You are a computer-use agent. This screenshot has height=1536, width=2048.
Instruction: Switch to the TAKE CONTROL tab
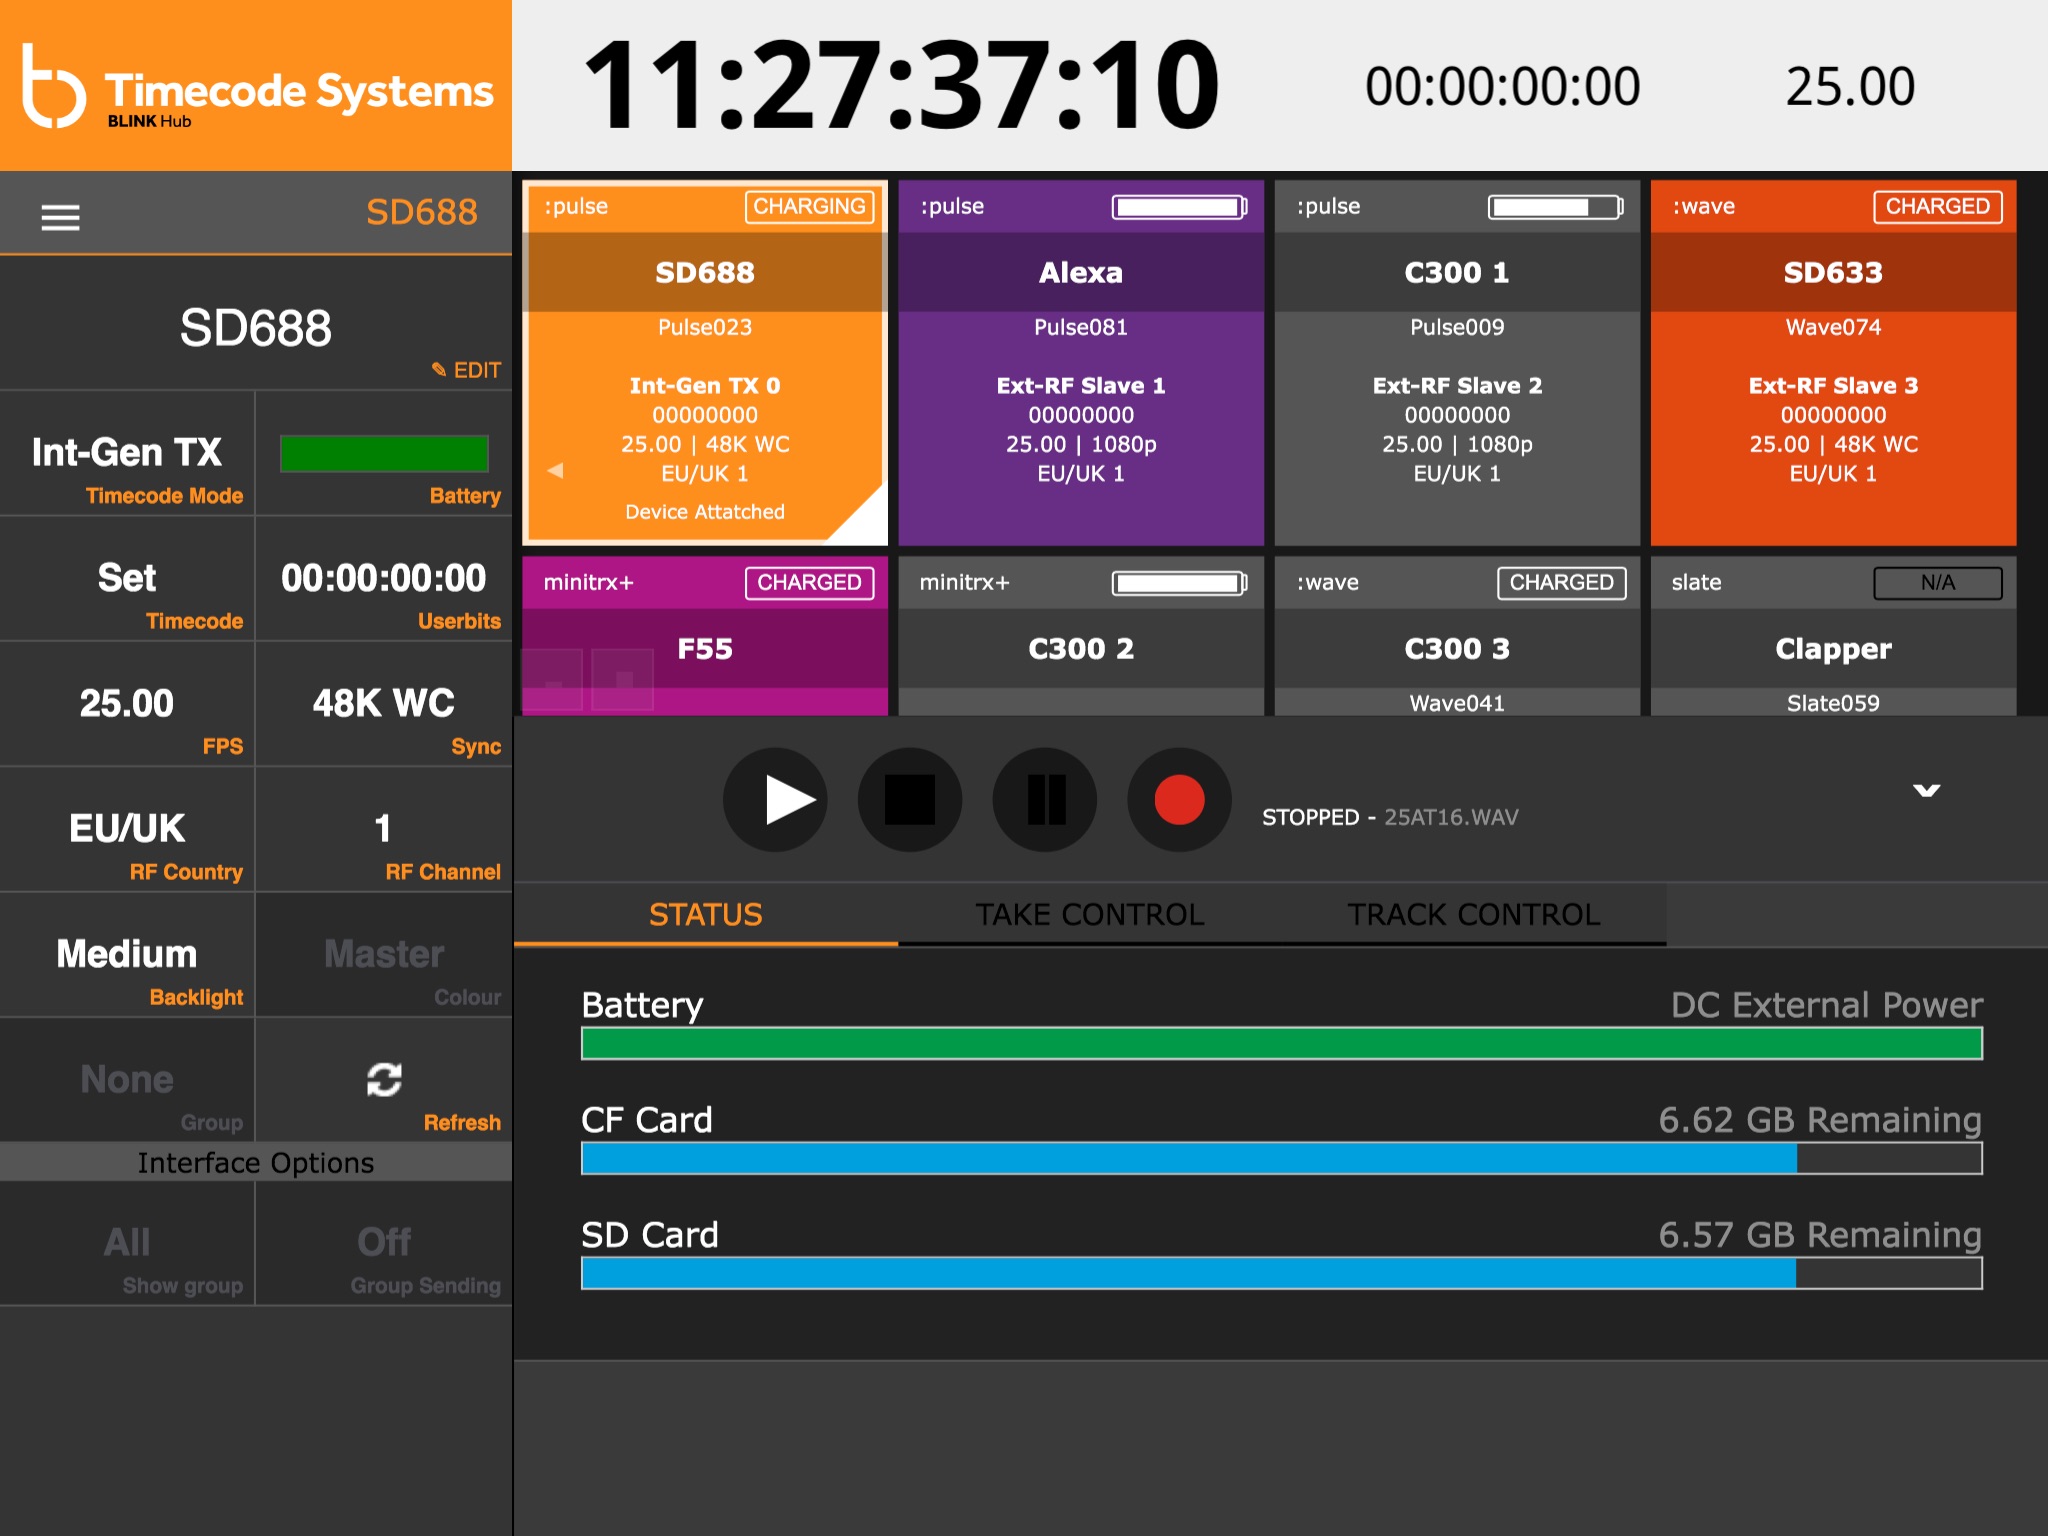coord(1089,914)
